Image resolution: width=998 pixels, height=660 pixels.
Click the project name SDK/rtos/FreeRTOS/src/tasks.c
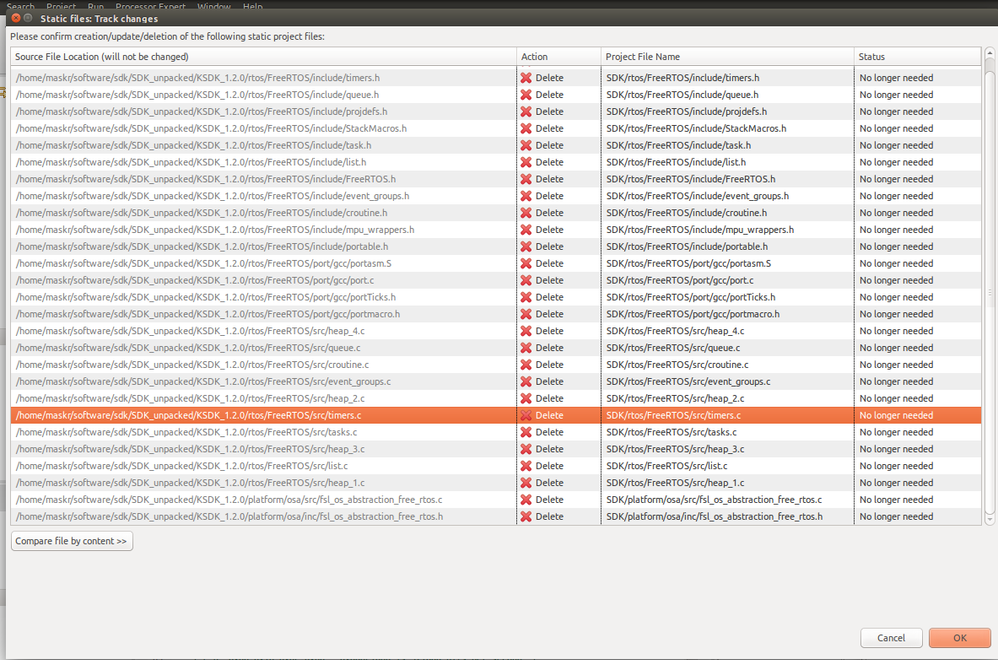[671, 432]
